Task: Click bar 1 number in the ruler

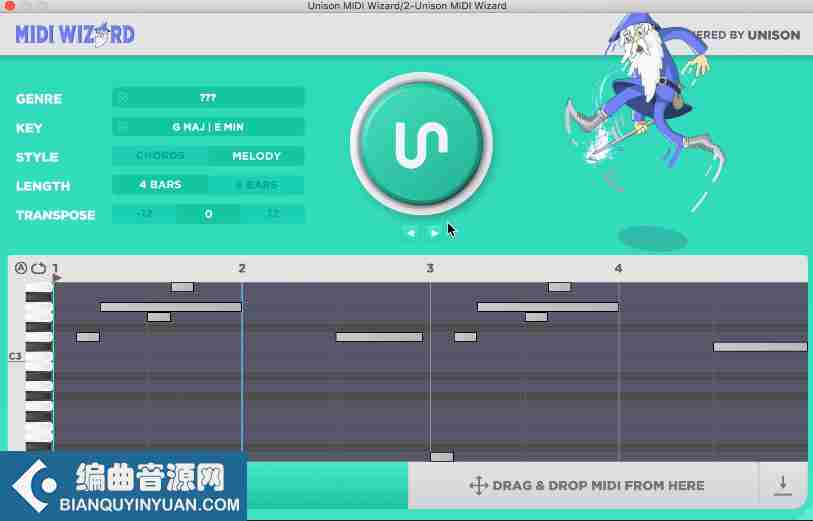Action: 55,268
